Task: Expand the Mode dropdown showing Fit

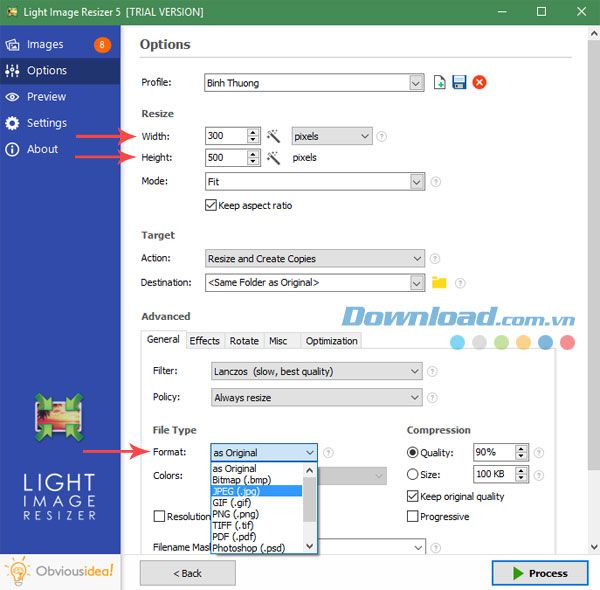Action: tap(417, 181)
